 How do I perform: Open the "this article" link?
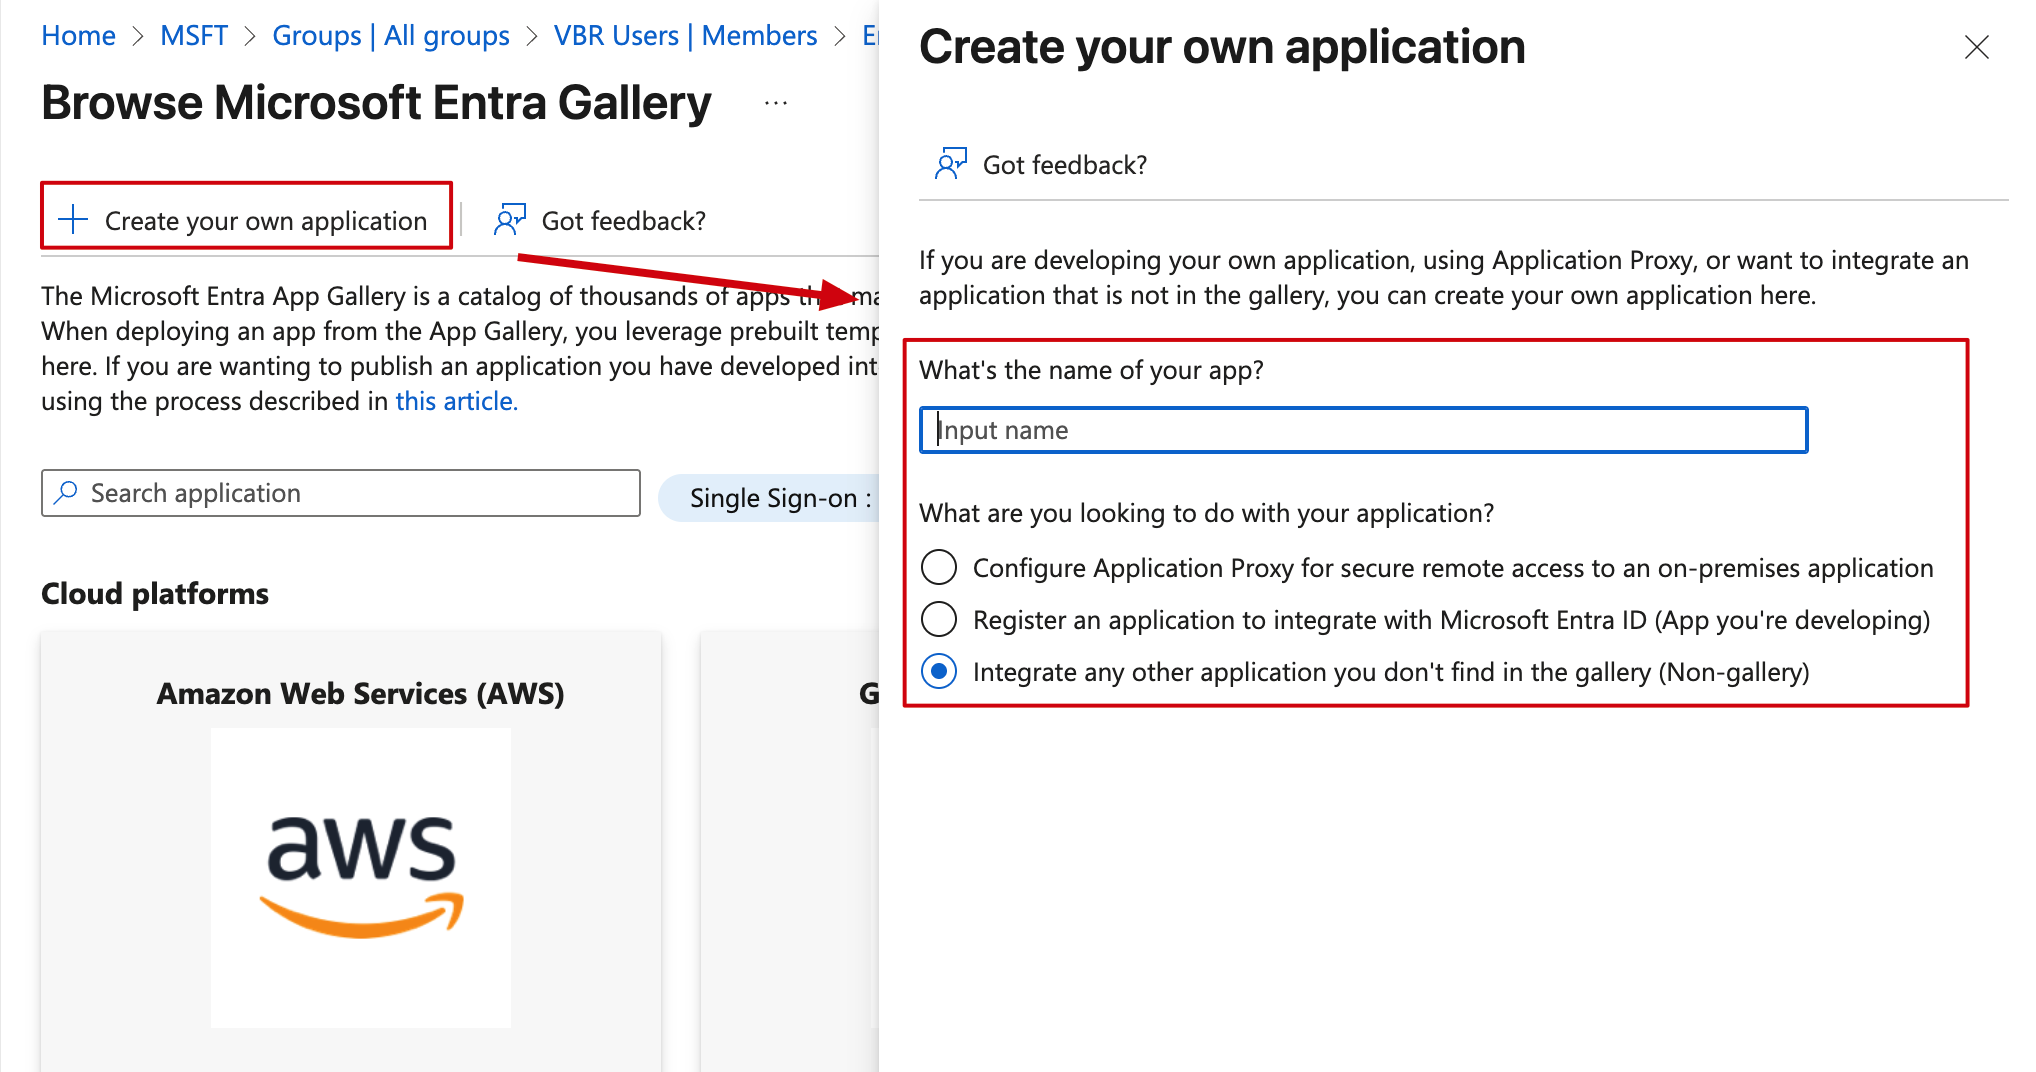[x=456, y=401]
